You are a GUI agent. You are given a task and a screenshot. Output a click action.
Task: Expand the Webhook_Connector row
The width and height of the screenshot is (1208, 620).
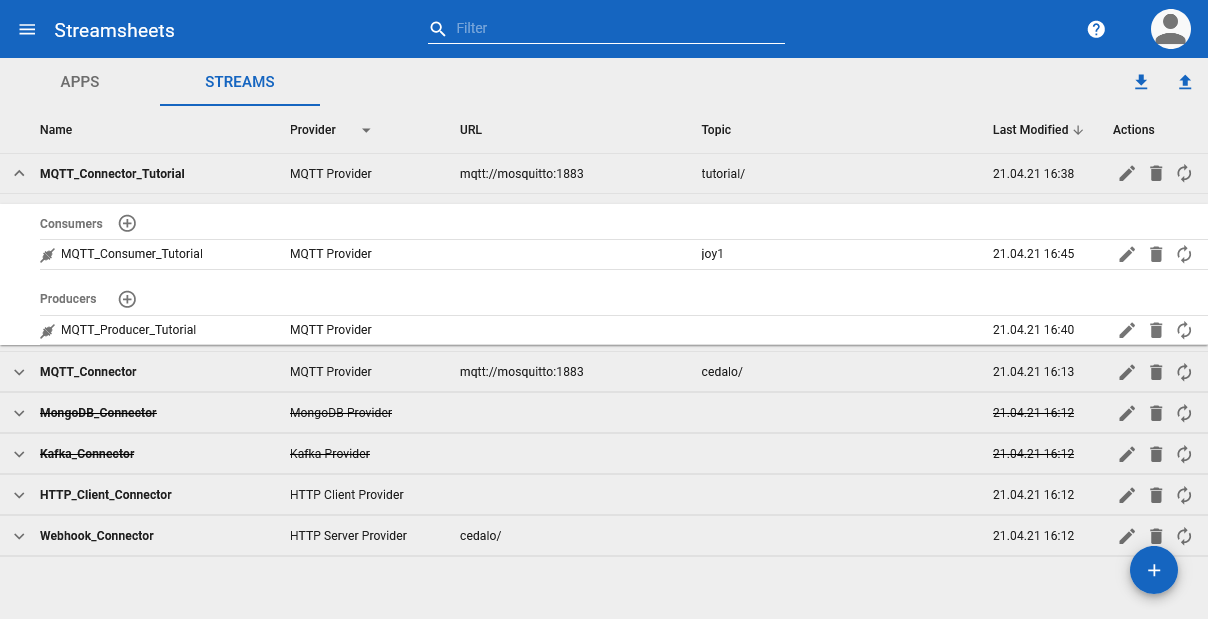19,536
